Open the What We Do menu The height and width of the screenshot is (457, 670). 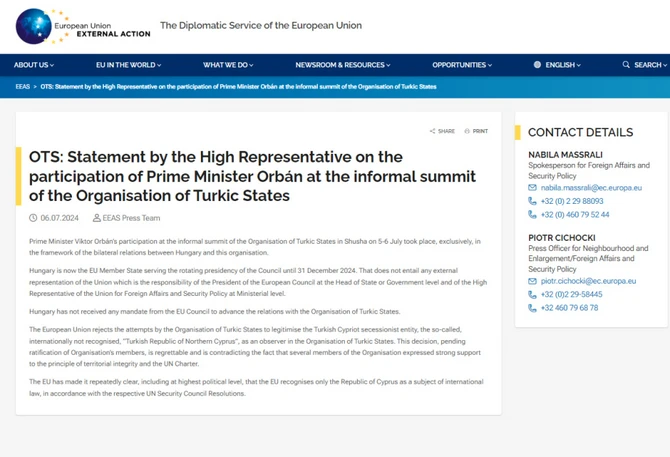pyautogui.click(x=228, y=65)
